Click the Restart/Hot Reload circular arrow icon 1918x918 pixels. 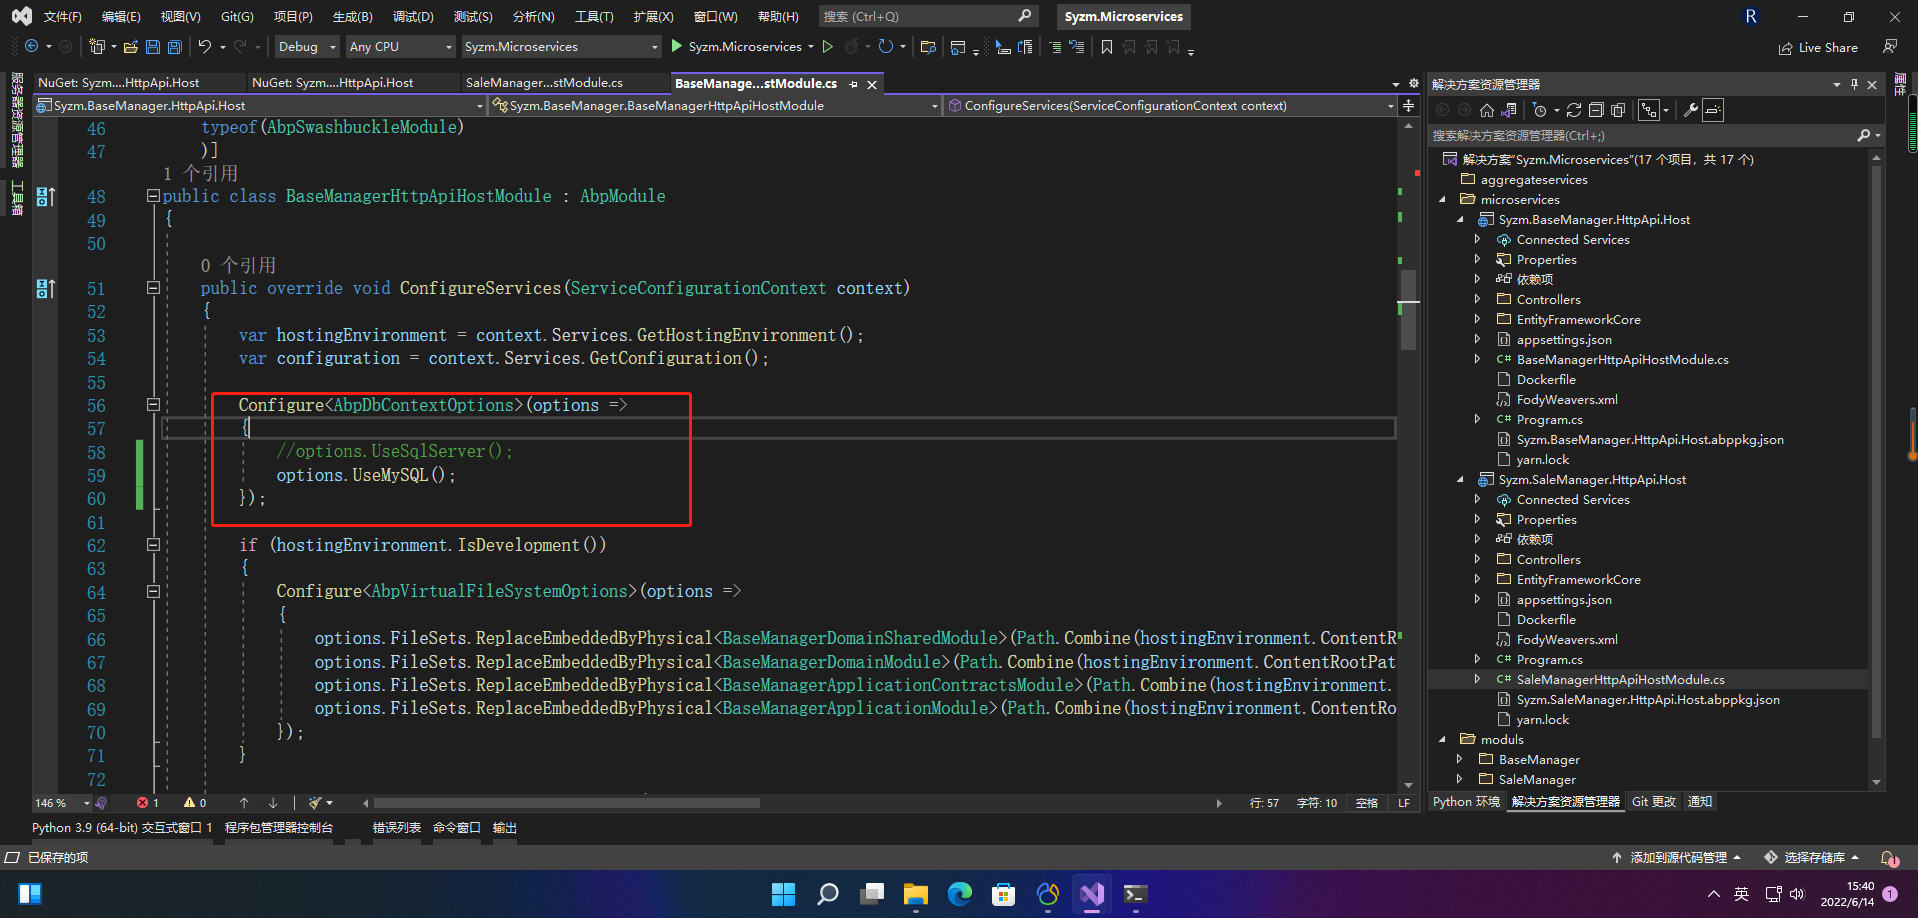click(886, 46)
